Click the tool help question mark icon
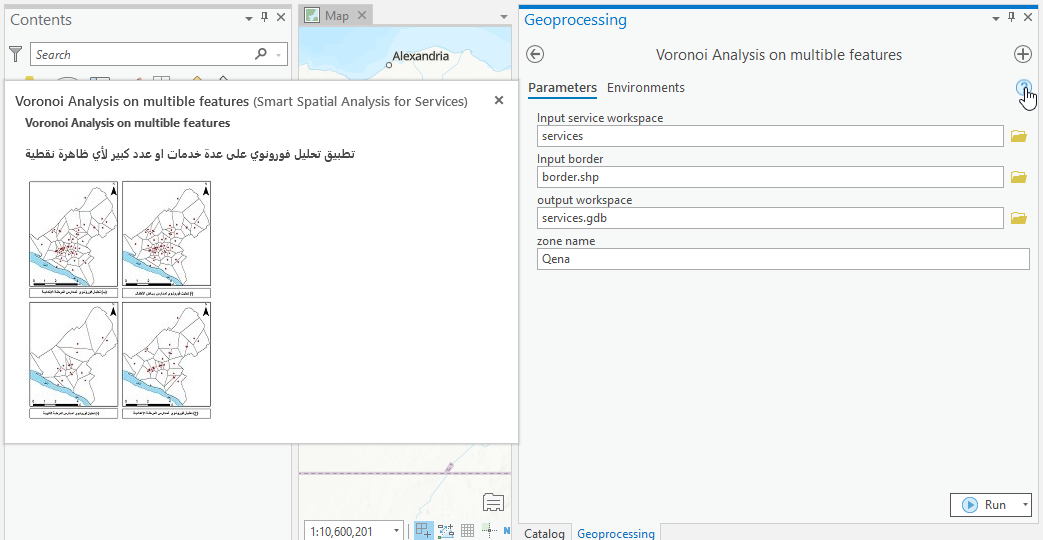 pyautogui.click(x=1023, y=88)
